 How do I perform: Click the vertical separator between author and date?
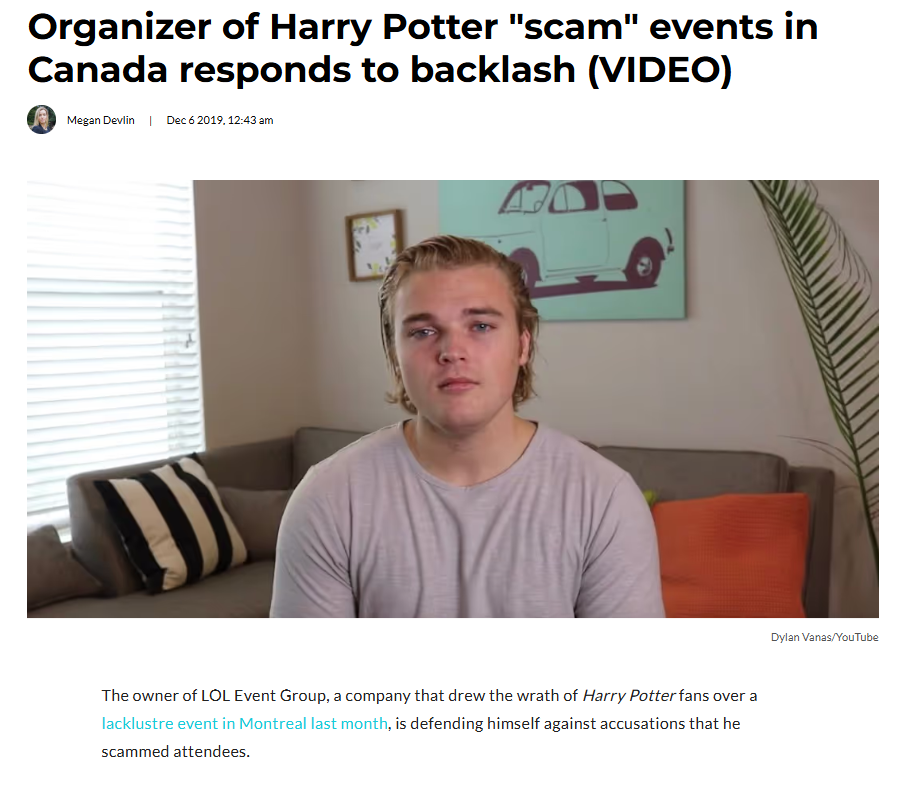click(150, 120)
